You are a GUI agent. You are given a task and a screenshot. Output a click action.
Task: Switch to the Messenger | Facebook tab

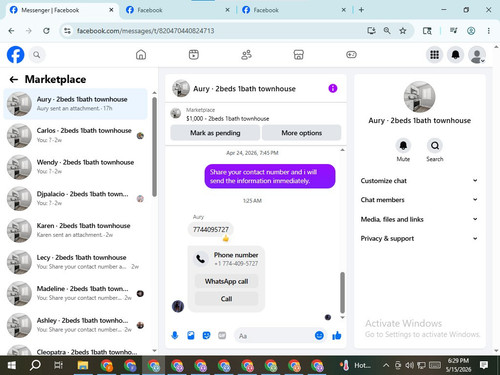coord(62,10)
